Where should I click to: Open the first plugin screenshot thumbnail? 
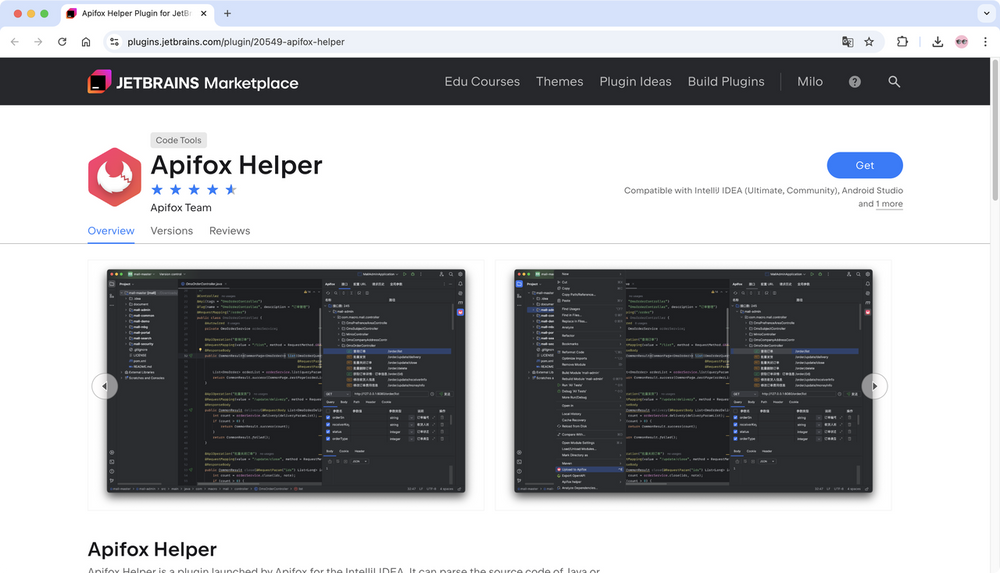(x=286, y=381)
